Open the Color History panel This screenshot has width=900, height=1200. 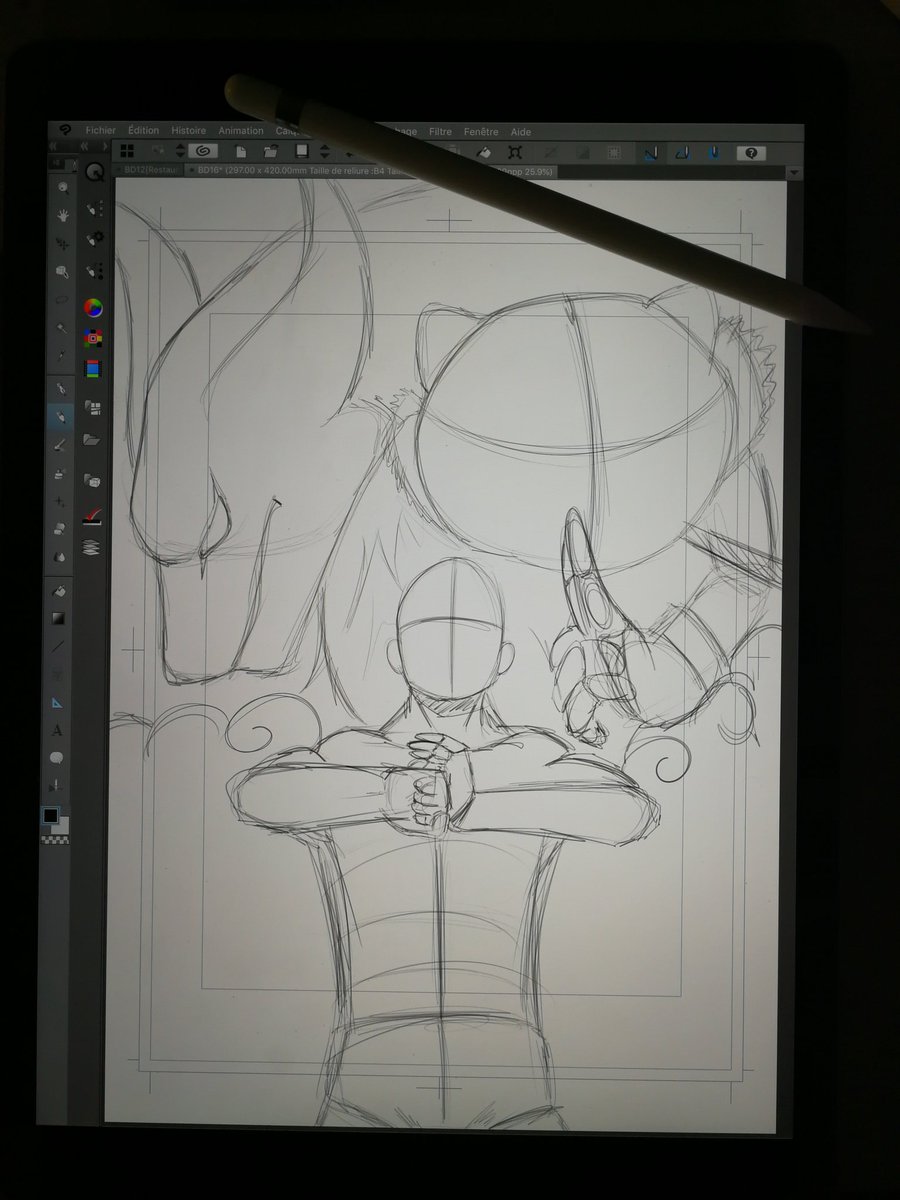pos(94,368)
